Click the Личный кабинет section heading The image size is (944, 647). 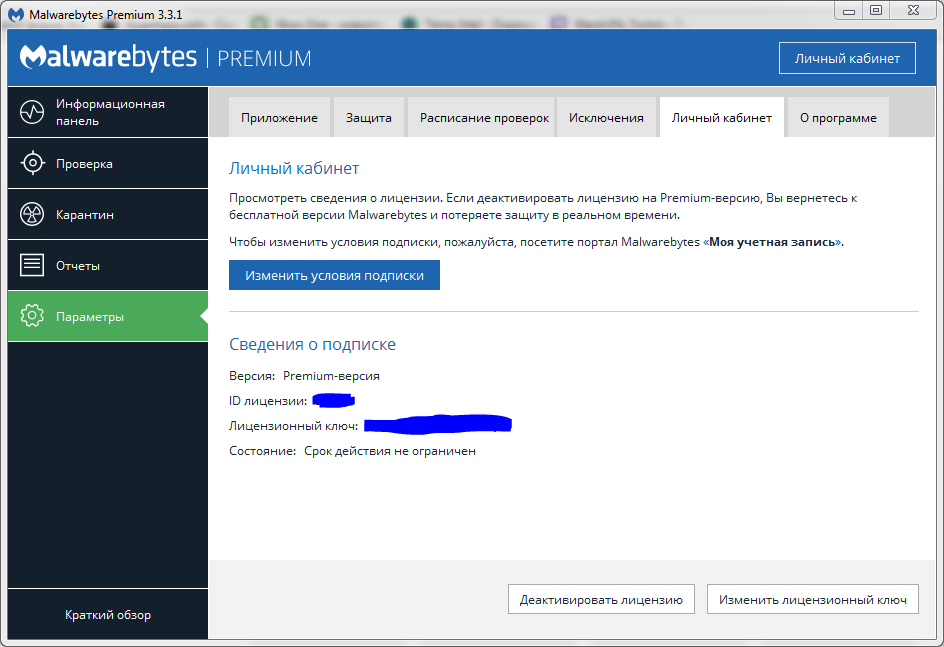point(294,168)
